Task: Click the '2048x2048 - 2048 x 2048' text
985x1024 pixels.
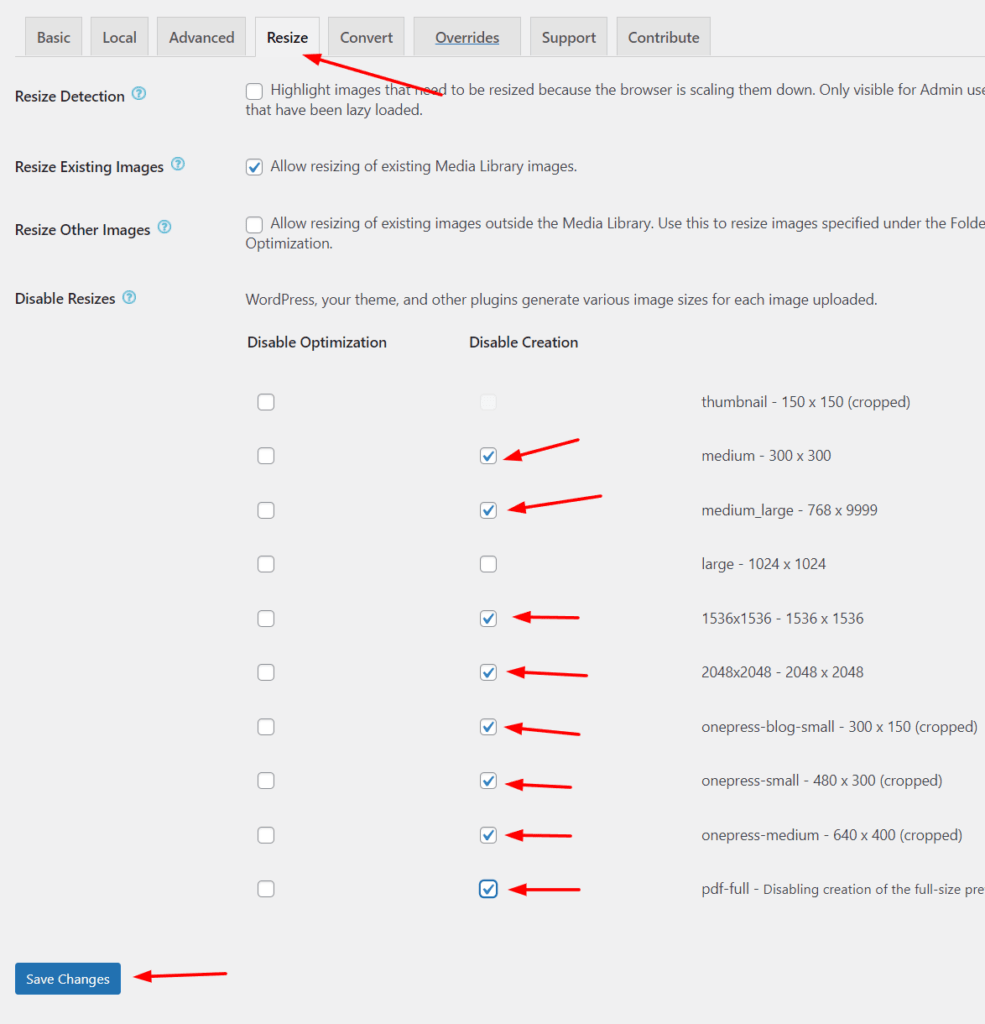Action: click(783, 673)
